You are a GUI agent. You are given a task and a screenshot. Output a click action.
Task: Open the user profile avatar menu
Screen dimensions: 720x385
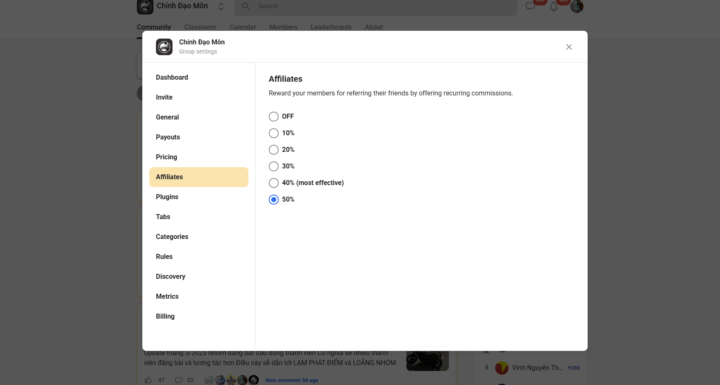pyautogui.click(x=577, y=6)
